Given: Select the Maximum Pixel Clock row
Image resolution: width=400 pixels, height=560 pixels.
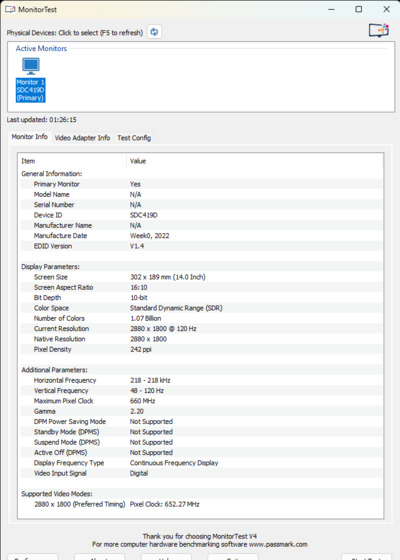Looking at the screenshot, I should click(201, 401).
